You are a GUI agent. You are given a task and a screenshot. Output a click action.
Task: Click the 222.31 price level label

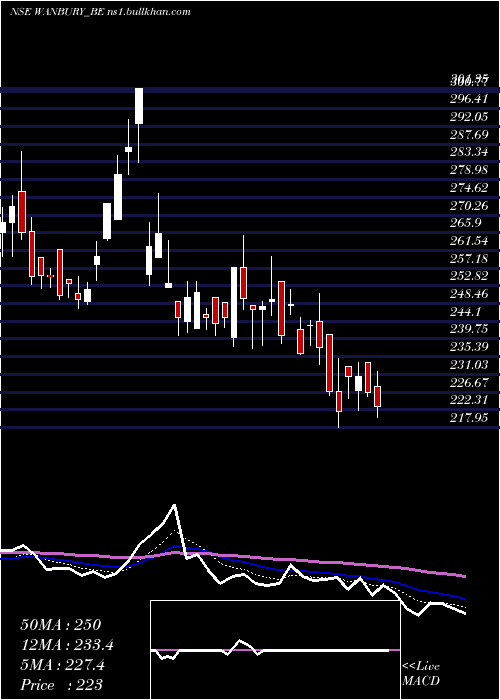pos(468,400)
